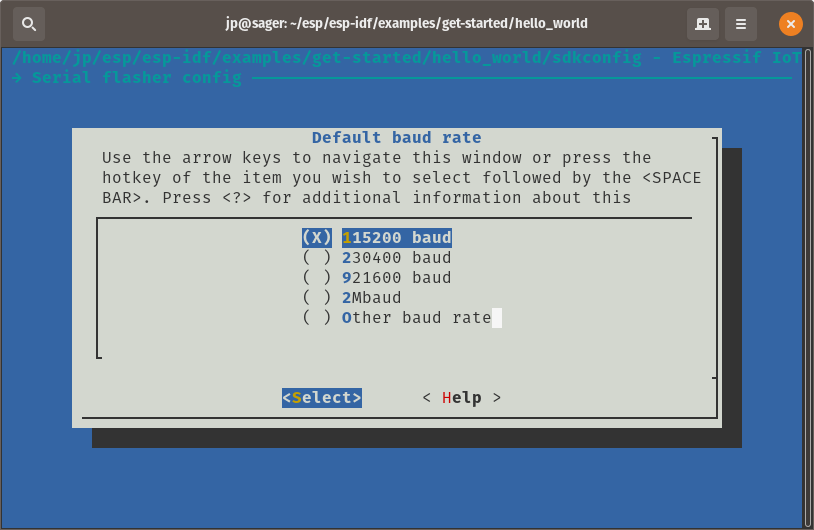
Task: Click the Default baud rate dialog title
Action: [x=397, y=138]
